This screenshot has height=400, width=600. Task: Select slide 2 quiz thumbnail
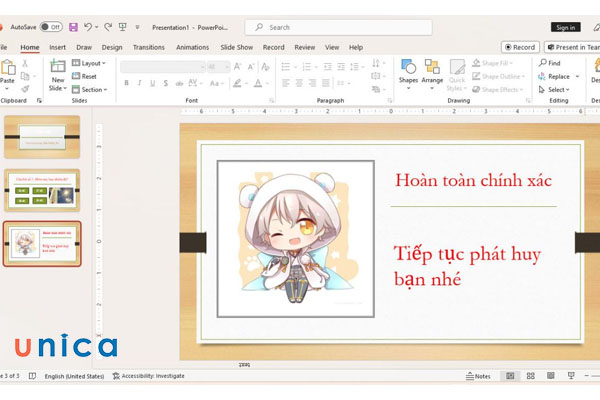[x=42, y=190]
